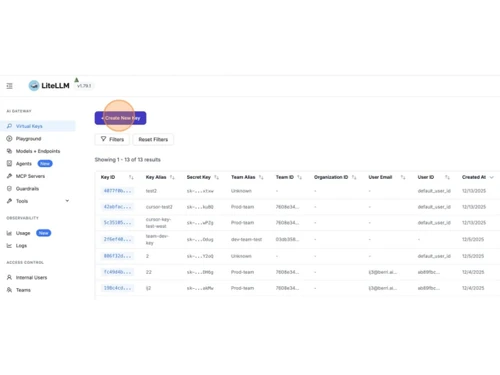
Task: Click Key Alias column header text
Action: click(156, 177)
